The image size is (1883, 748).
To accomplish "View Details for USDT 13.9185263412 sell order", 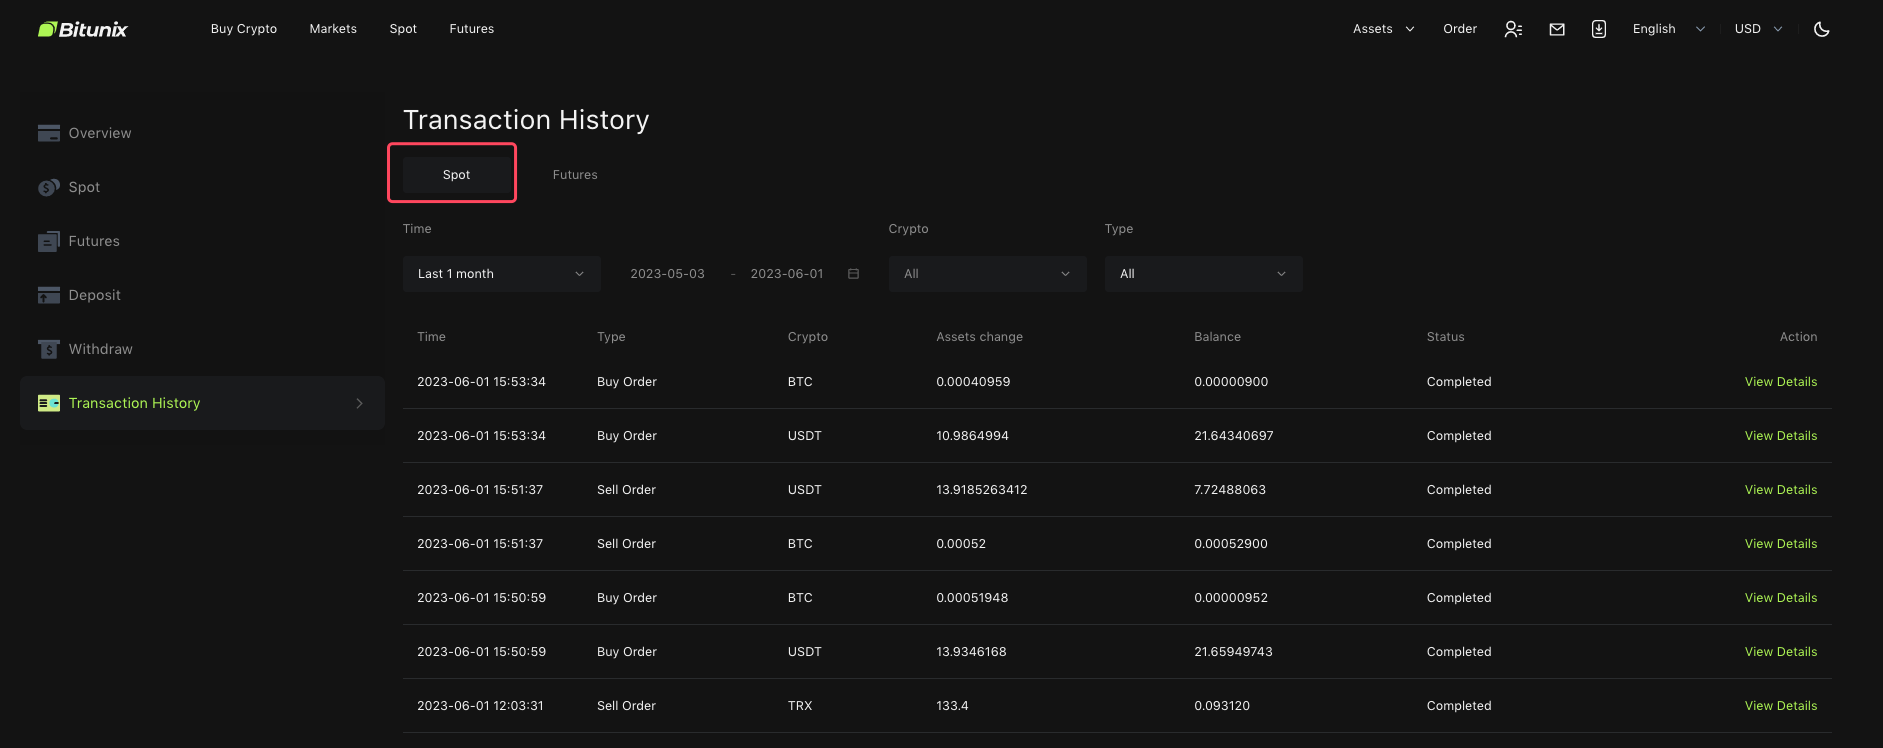I will point(1781,490).
